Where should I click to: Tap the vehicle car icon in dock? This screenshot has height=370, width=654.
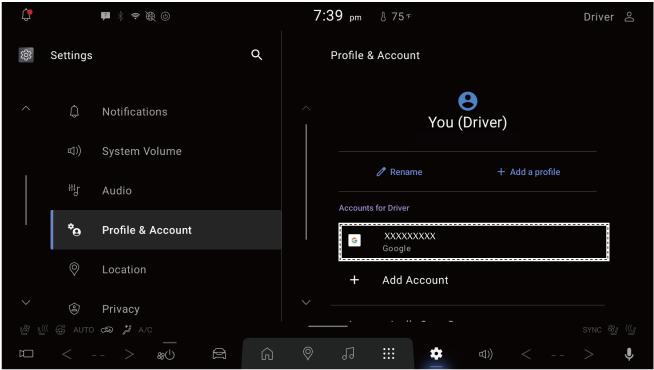tap(219, 354)
